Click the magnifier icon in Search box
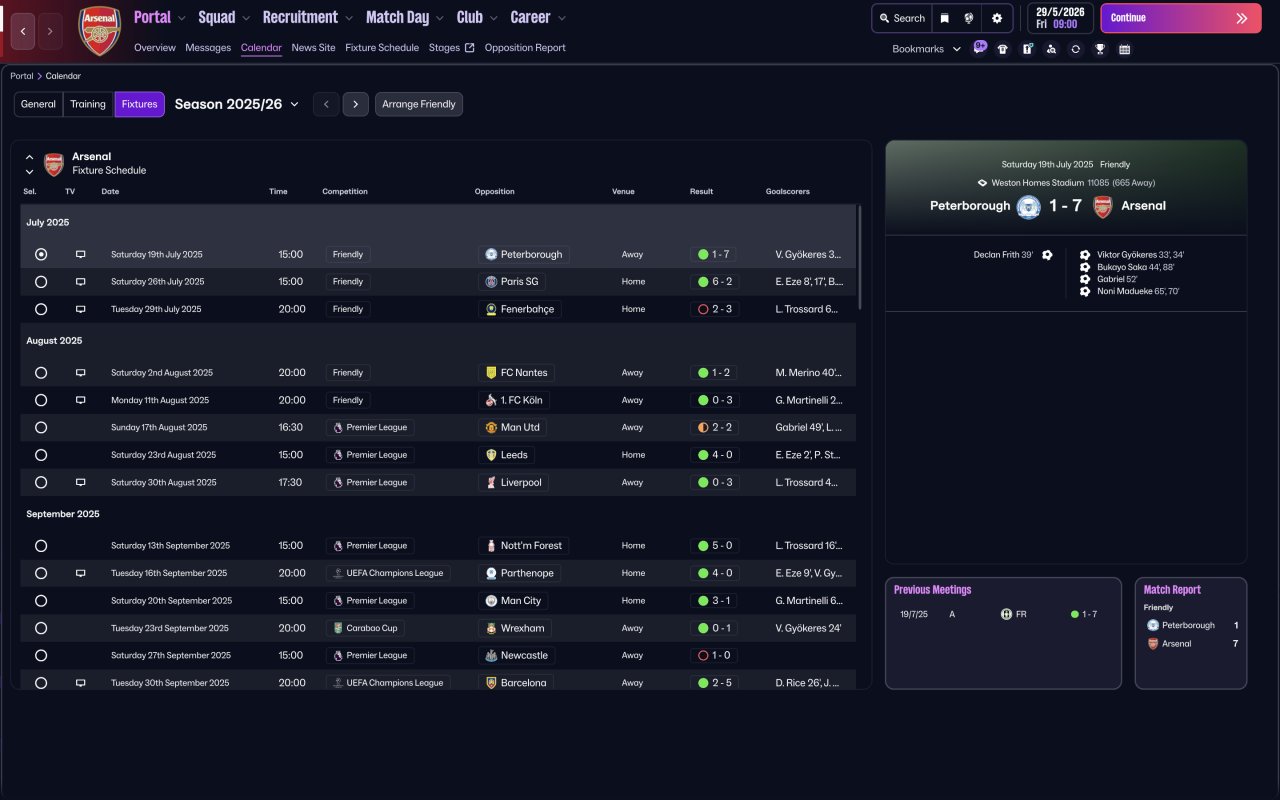The height and width of the screenshot is (800, 1280). pos(884,18)
